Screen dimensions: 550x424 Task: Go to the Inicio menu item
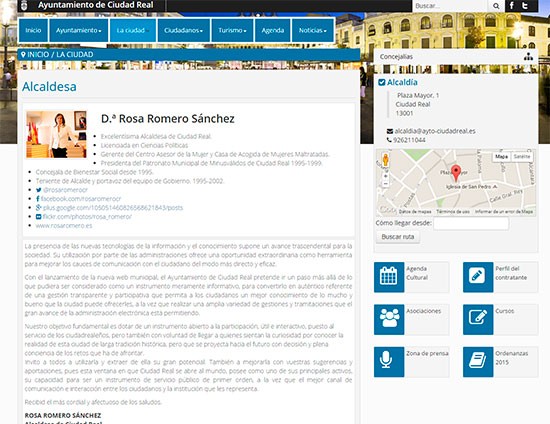click(x=33, y=31)
